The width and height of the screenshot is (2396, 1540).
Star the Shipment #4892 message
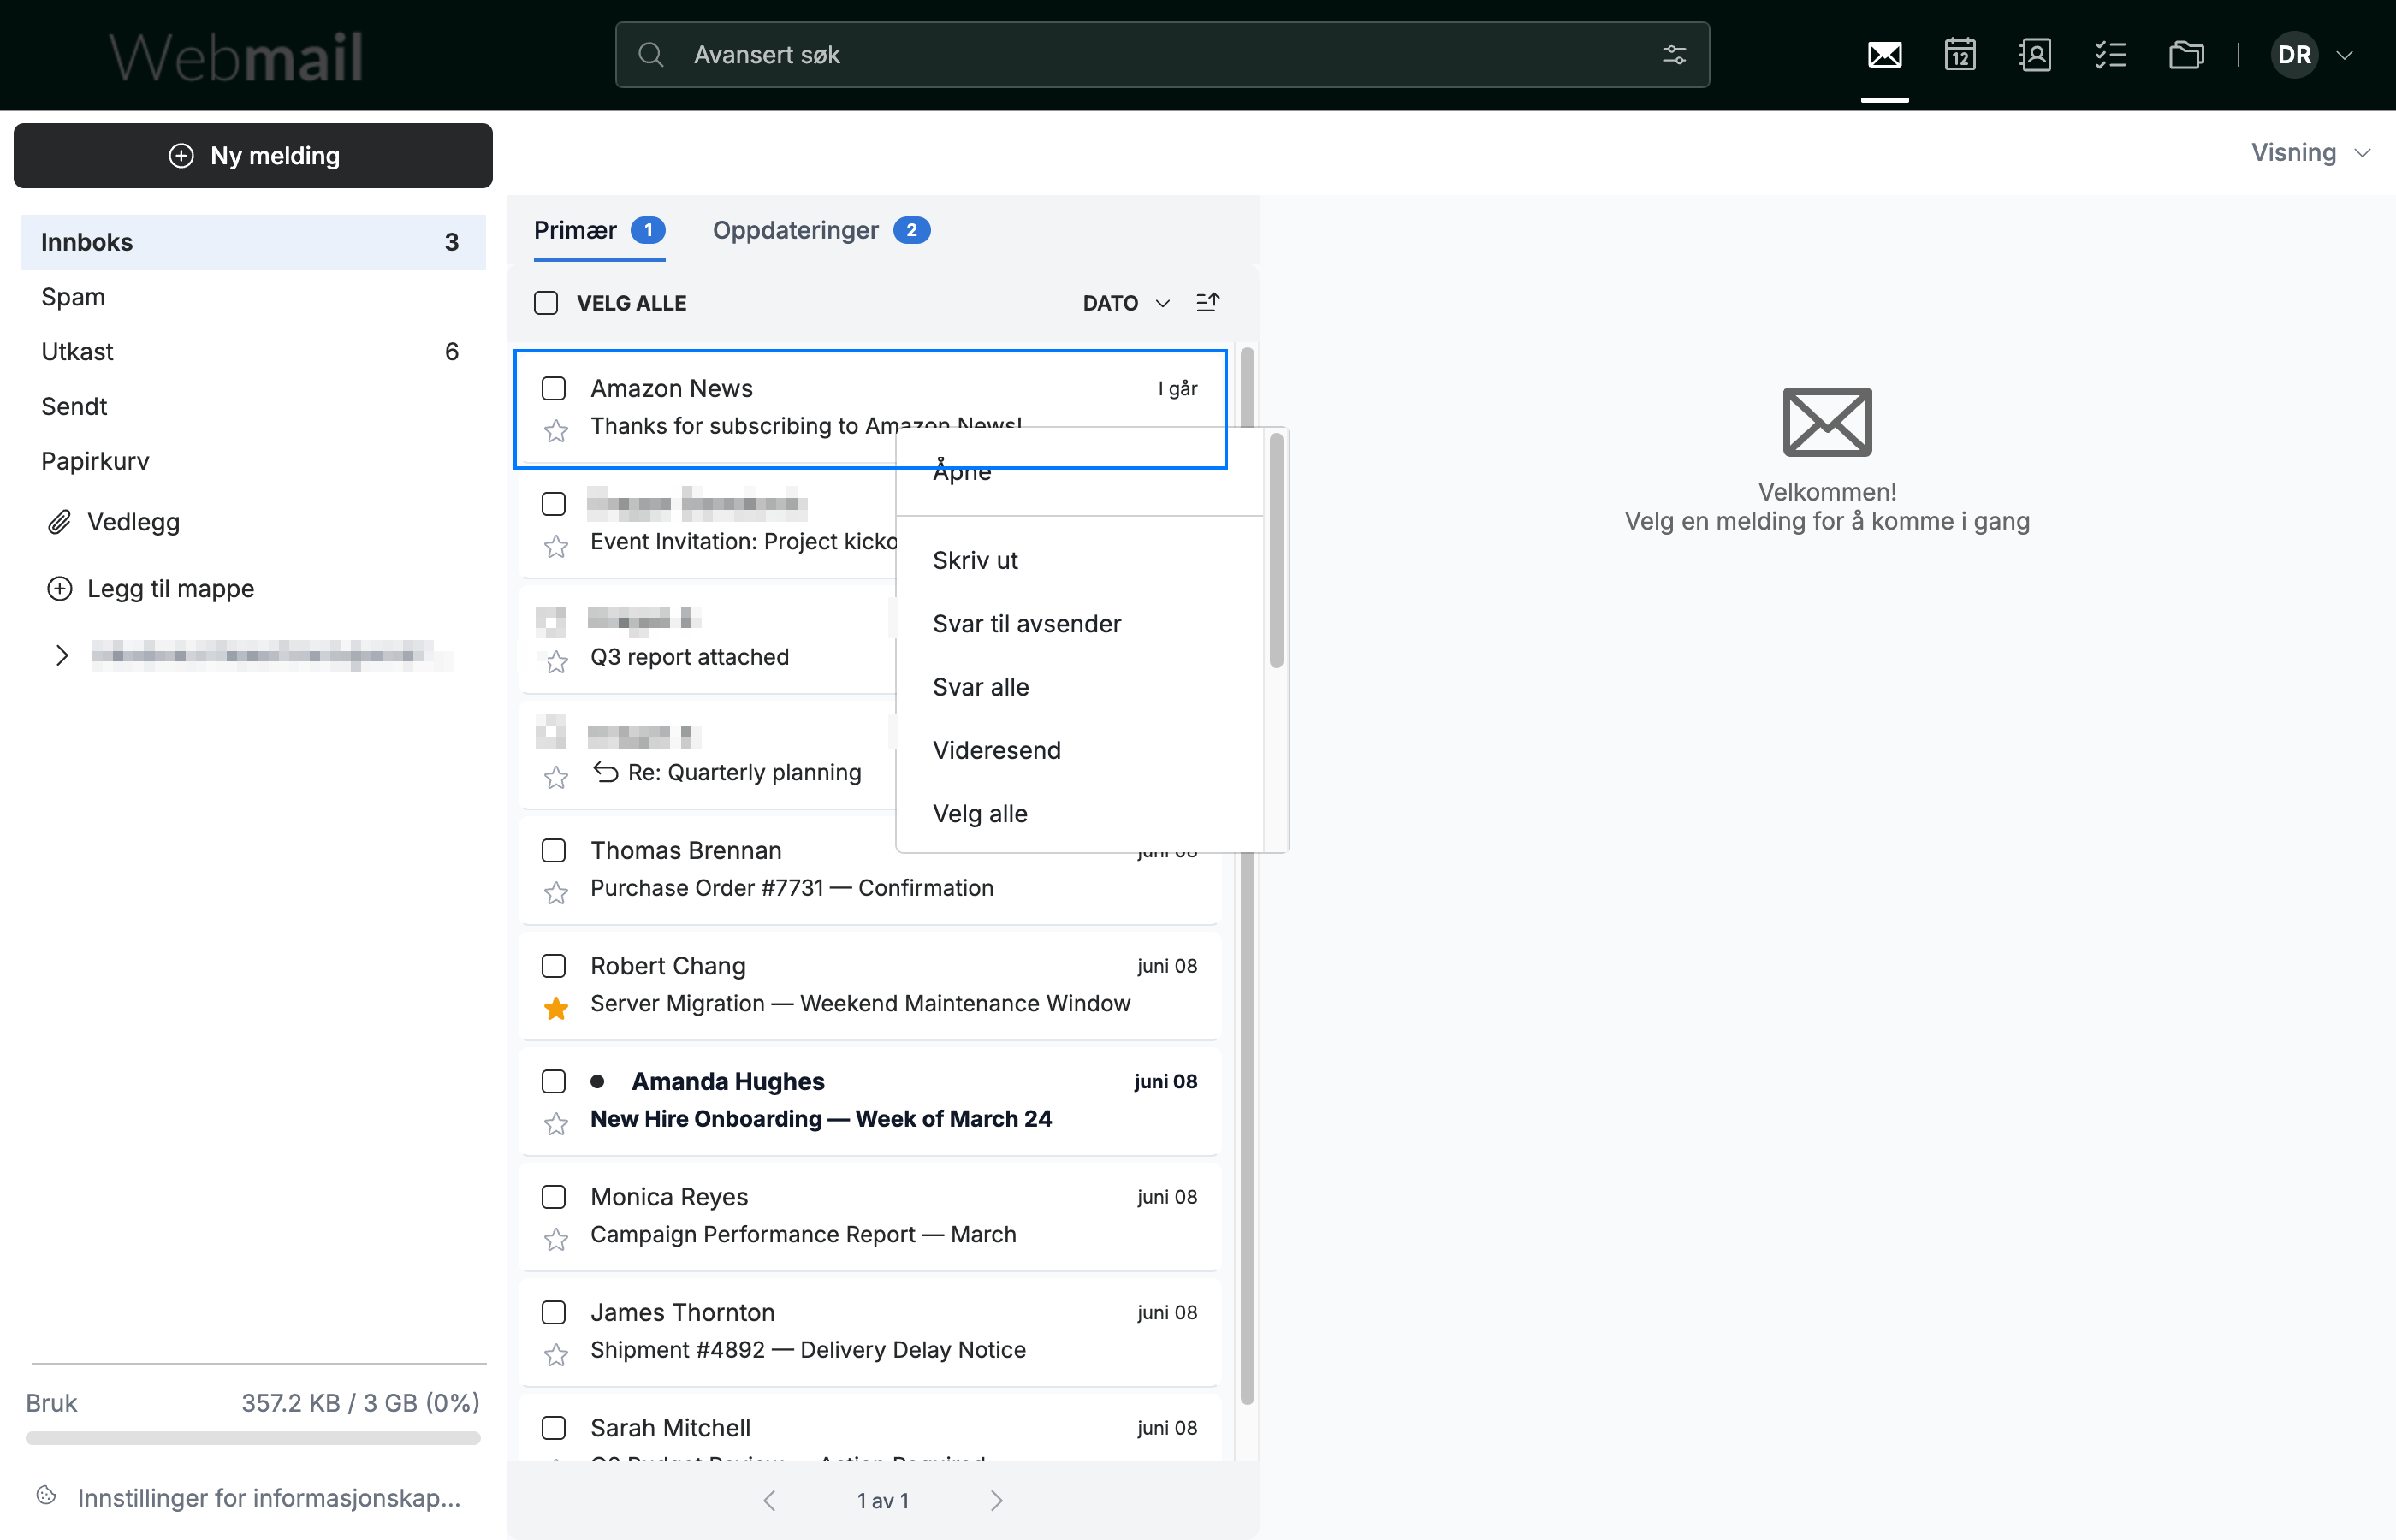556,1355
